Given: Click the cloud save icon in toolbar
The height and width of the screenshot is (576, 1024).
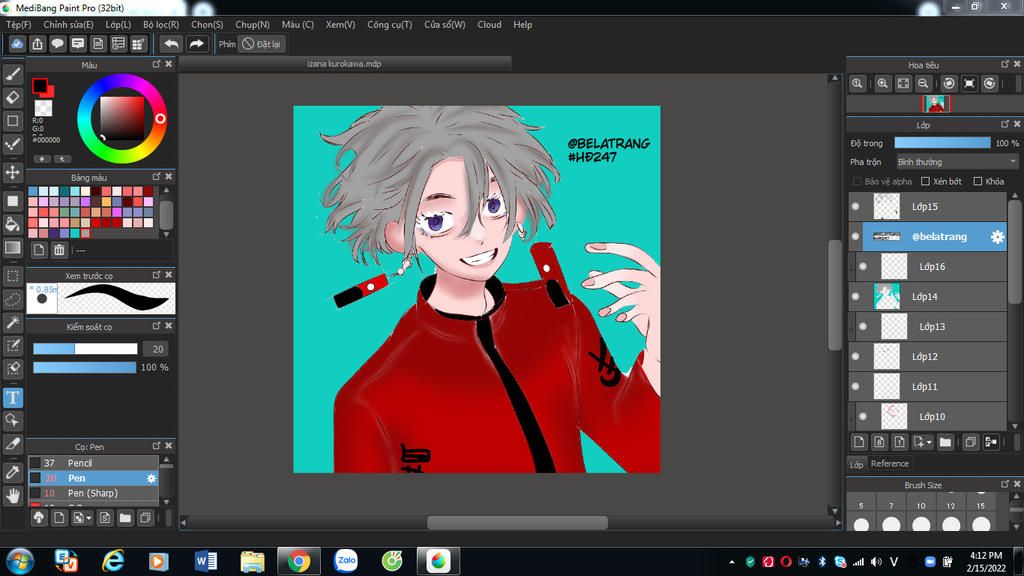Looking at the screenshot, I should (x=17, y=44).
